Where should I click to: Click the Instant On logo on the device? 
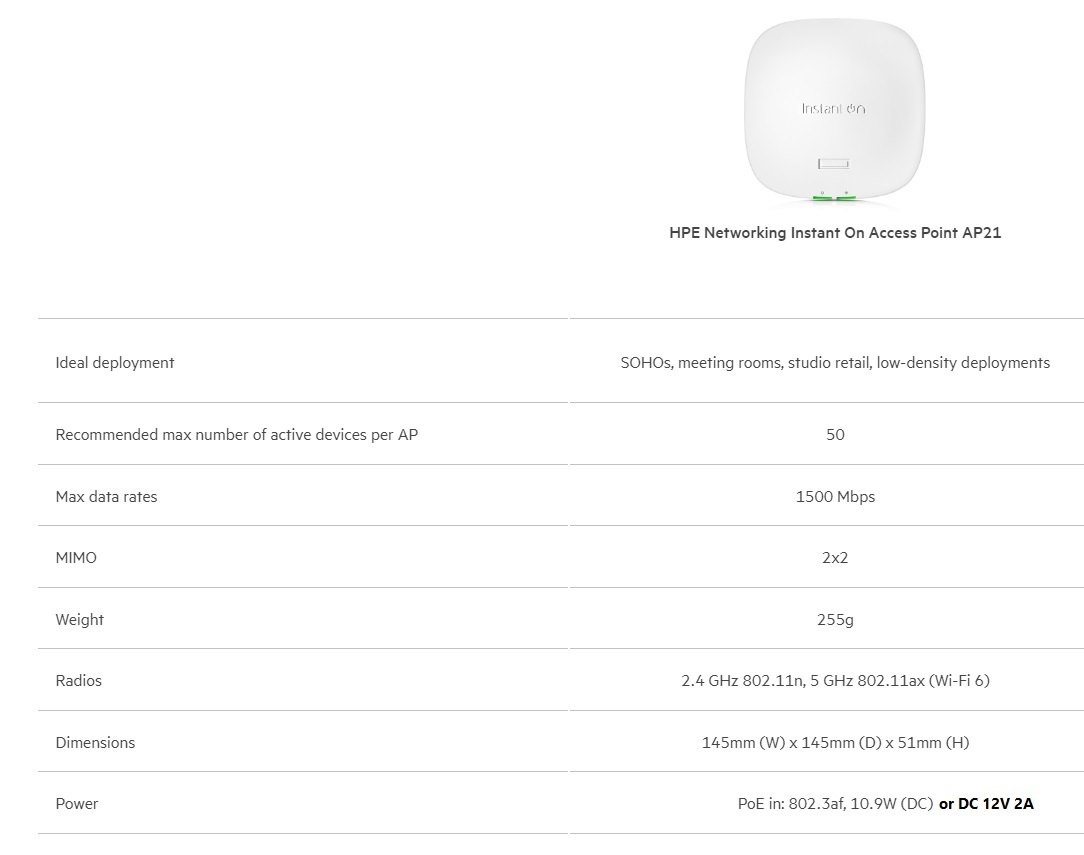point(833,108)
